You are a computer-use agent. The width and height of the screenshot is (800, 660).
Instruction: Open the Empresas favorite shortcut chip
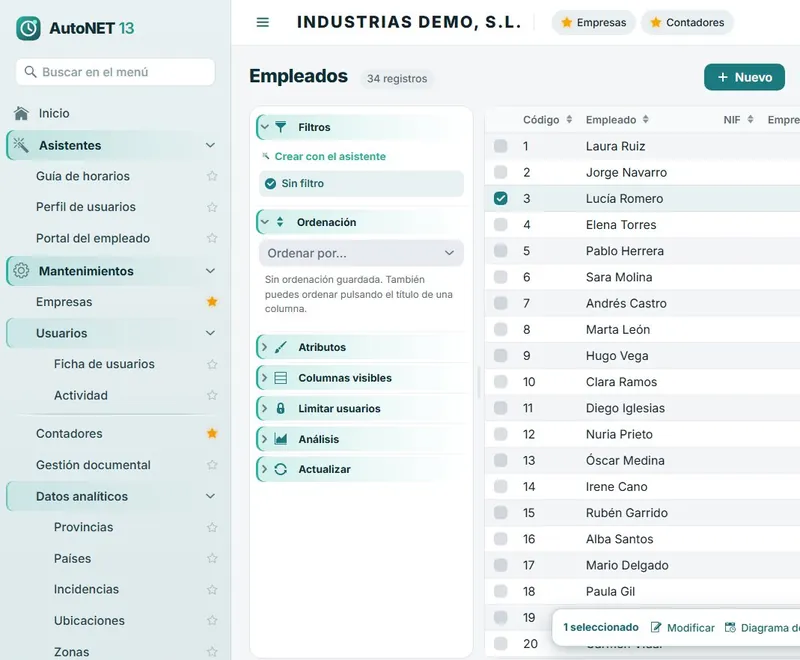593,22
